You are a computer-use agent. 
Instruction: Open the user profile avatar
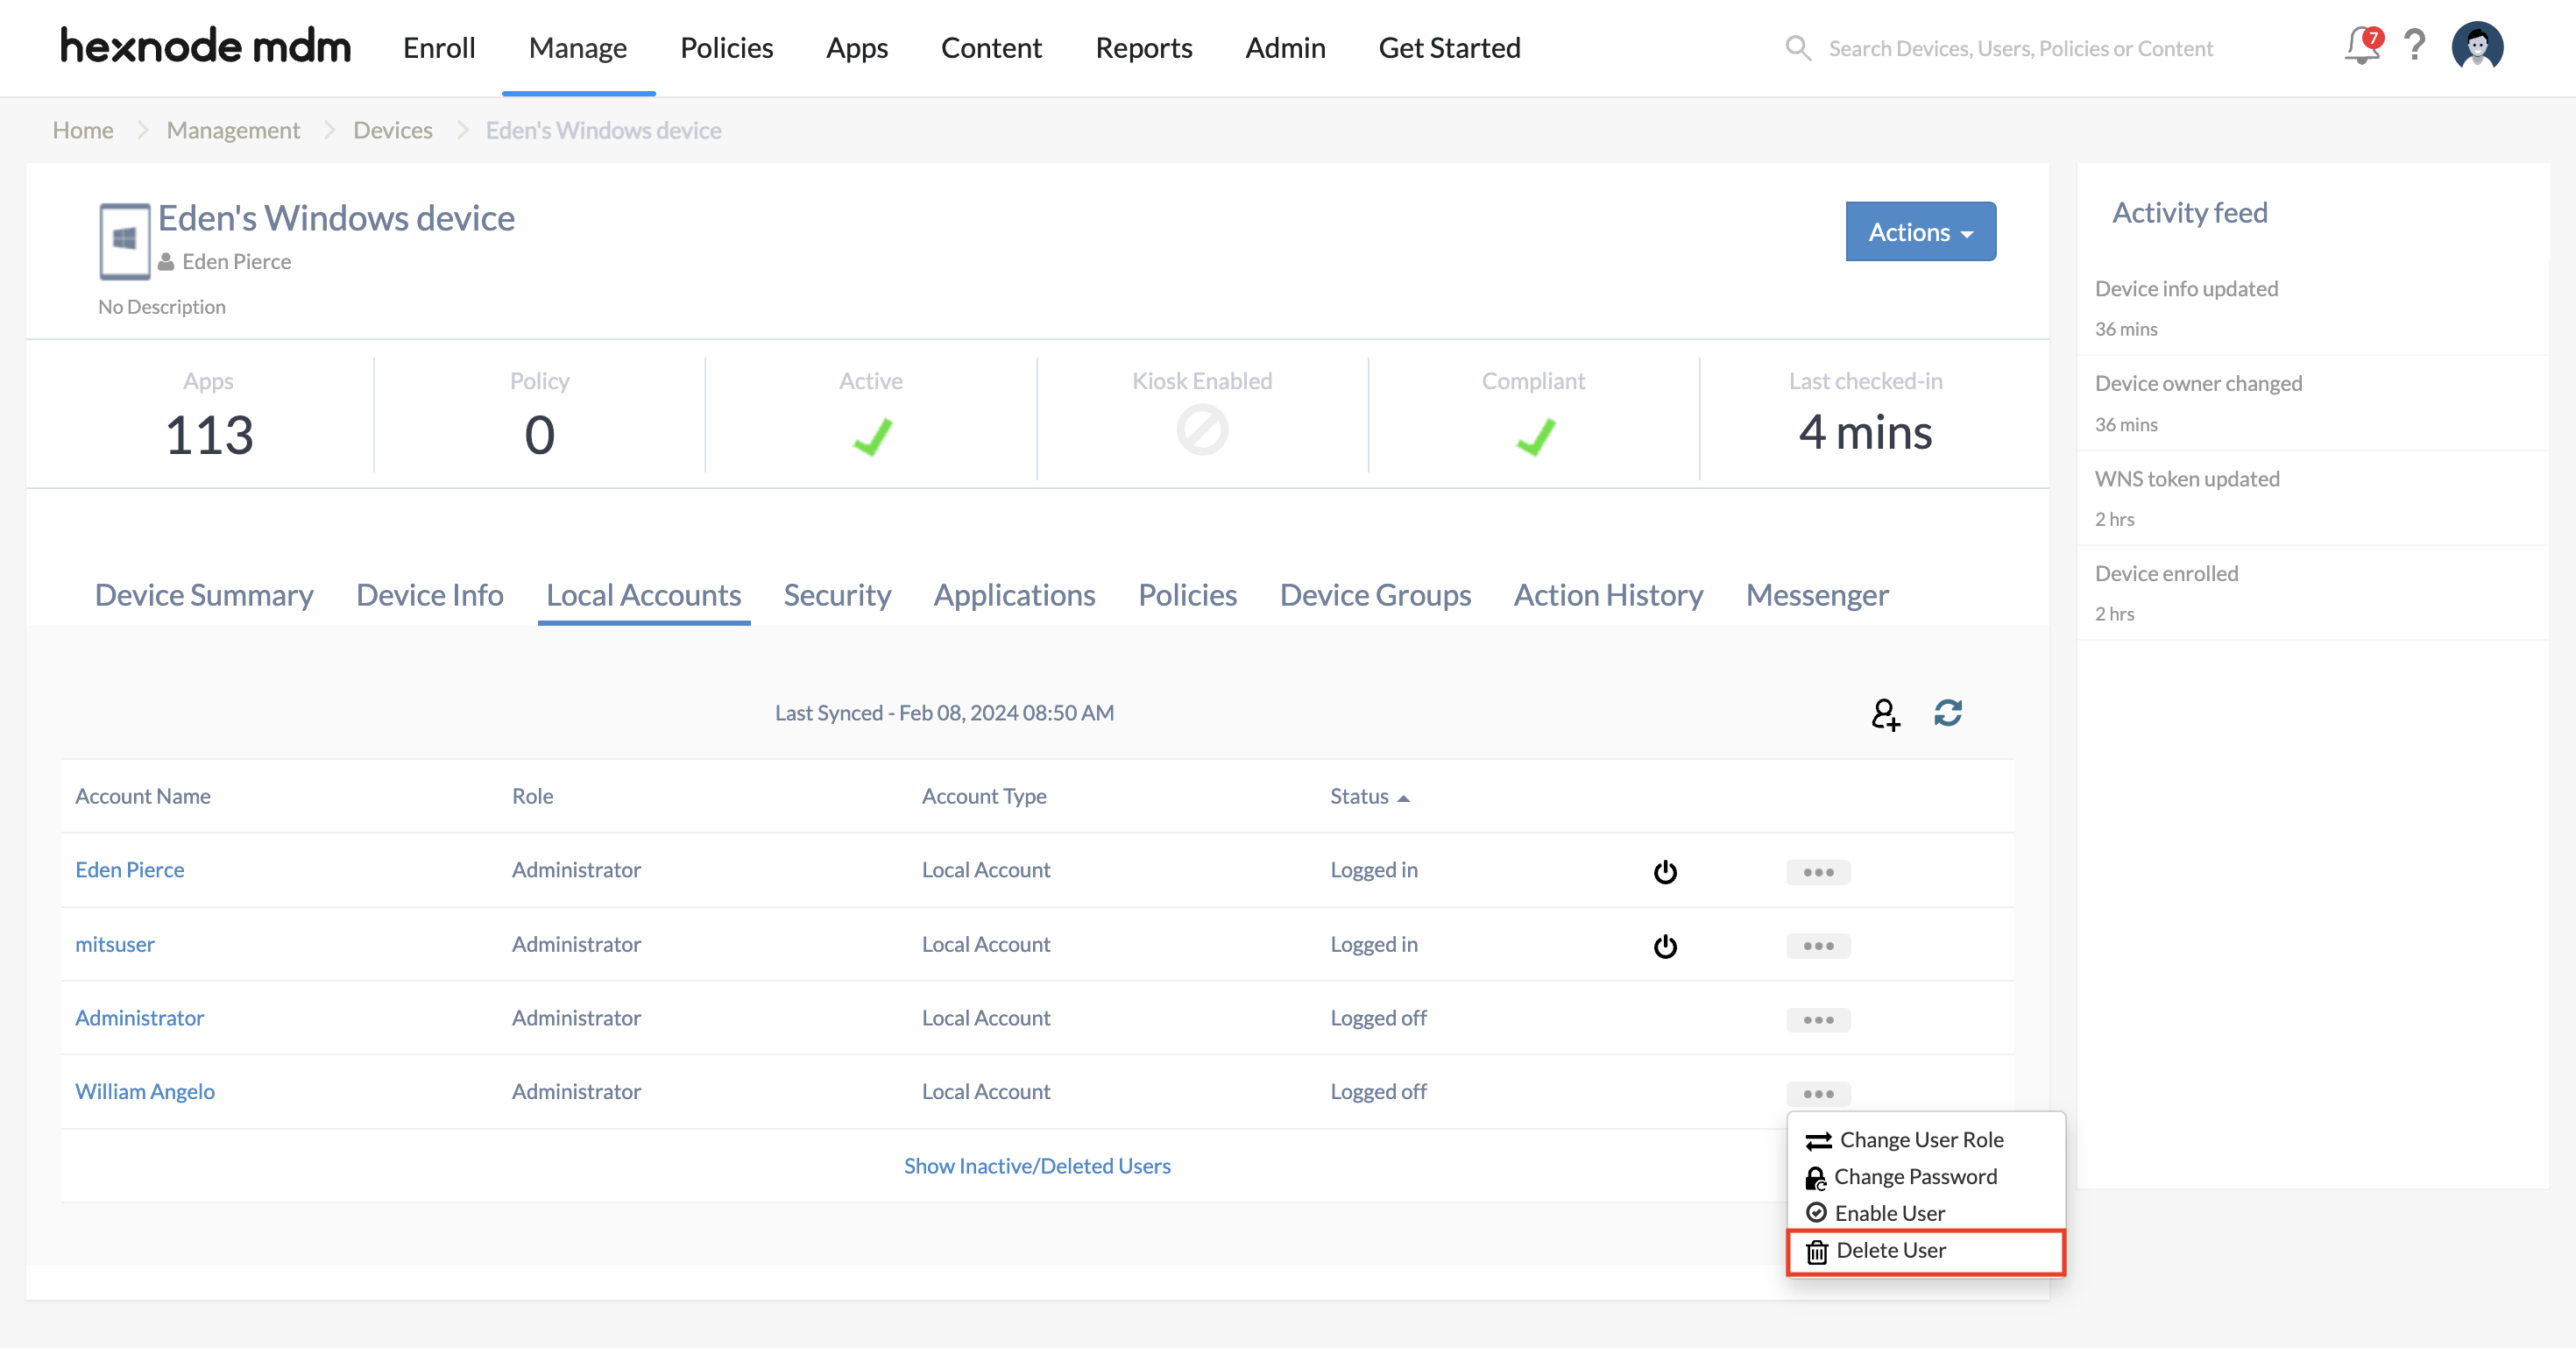[x=2477, y=46]
